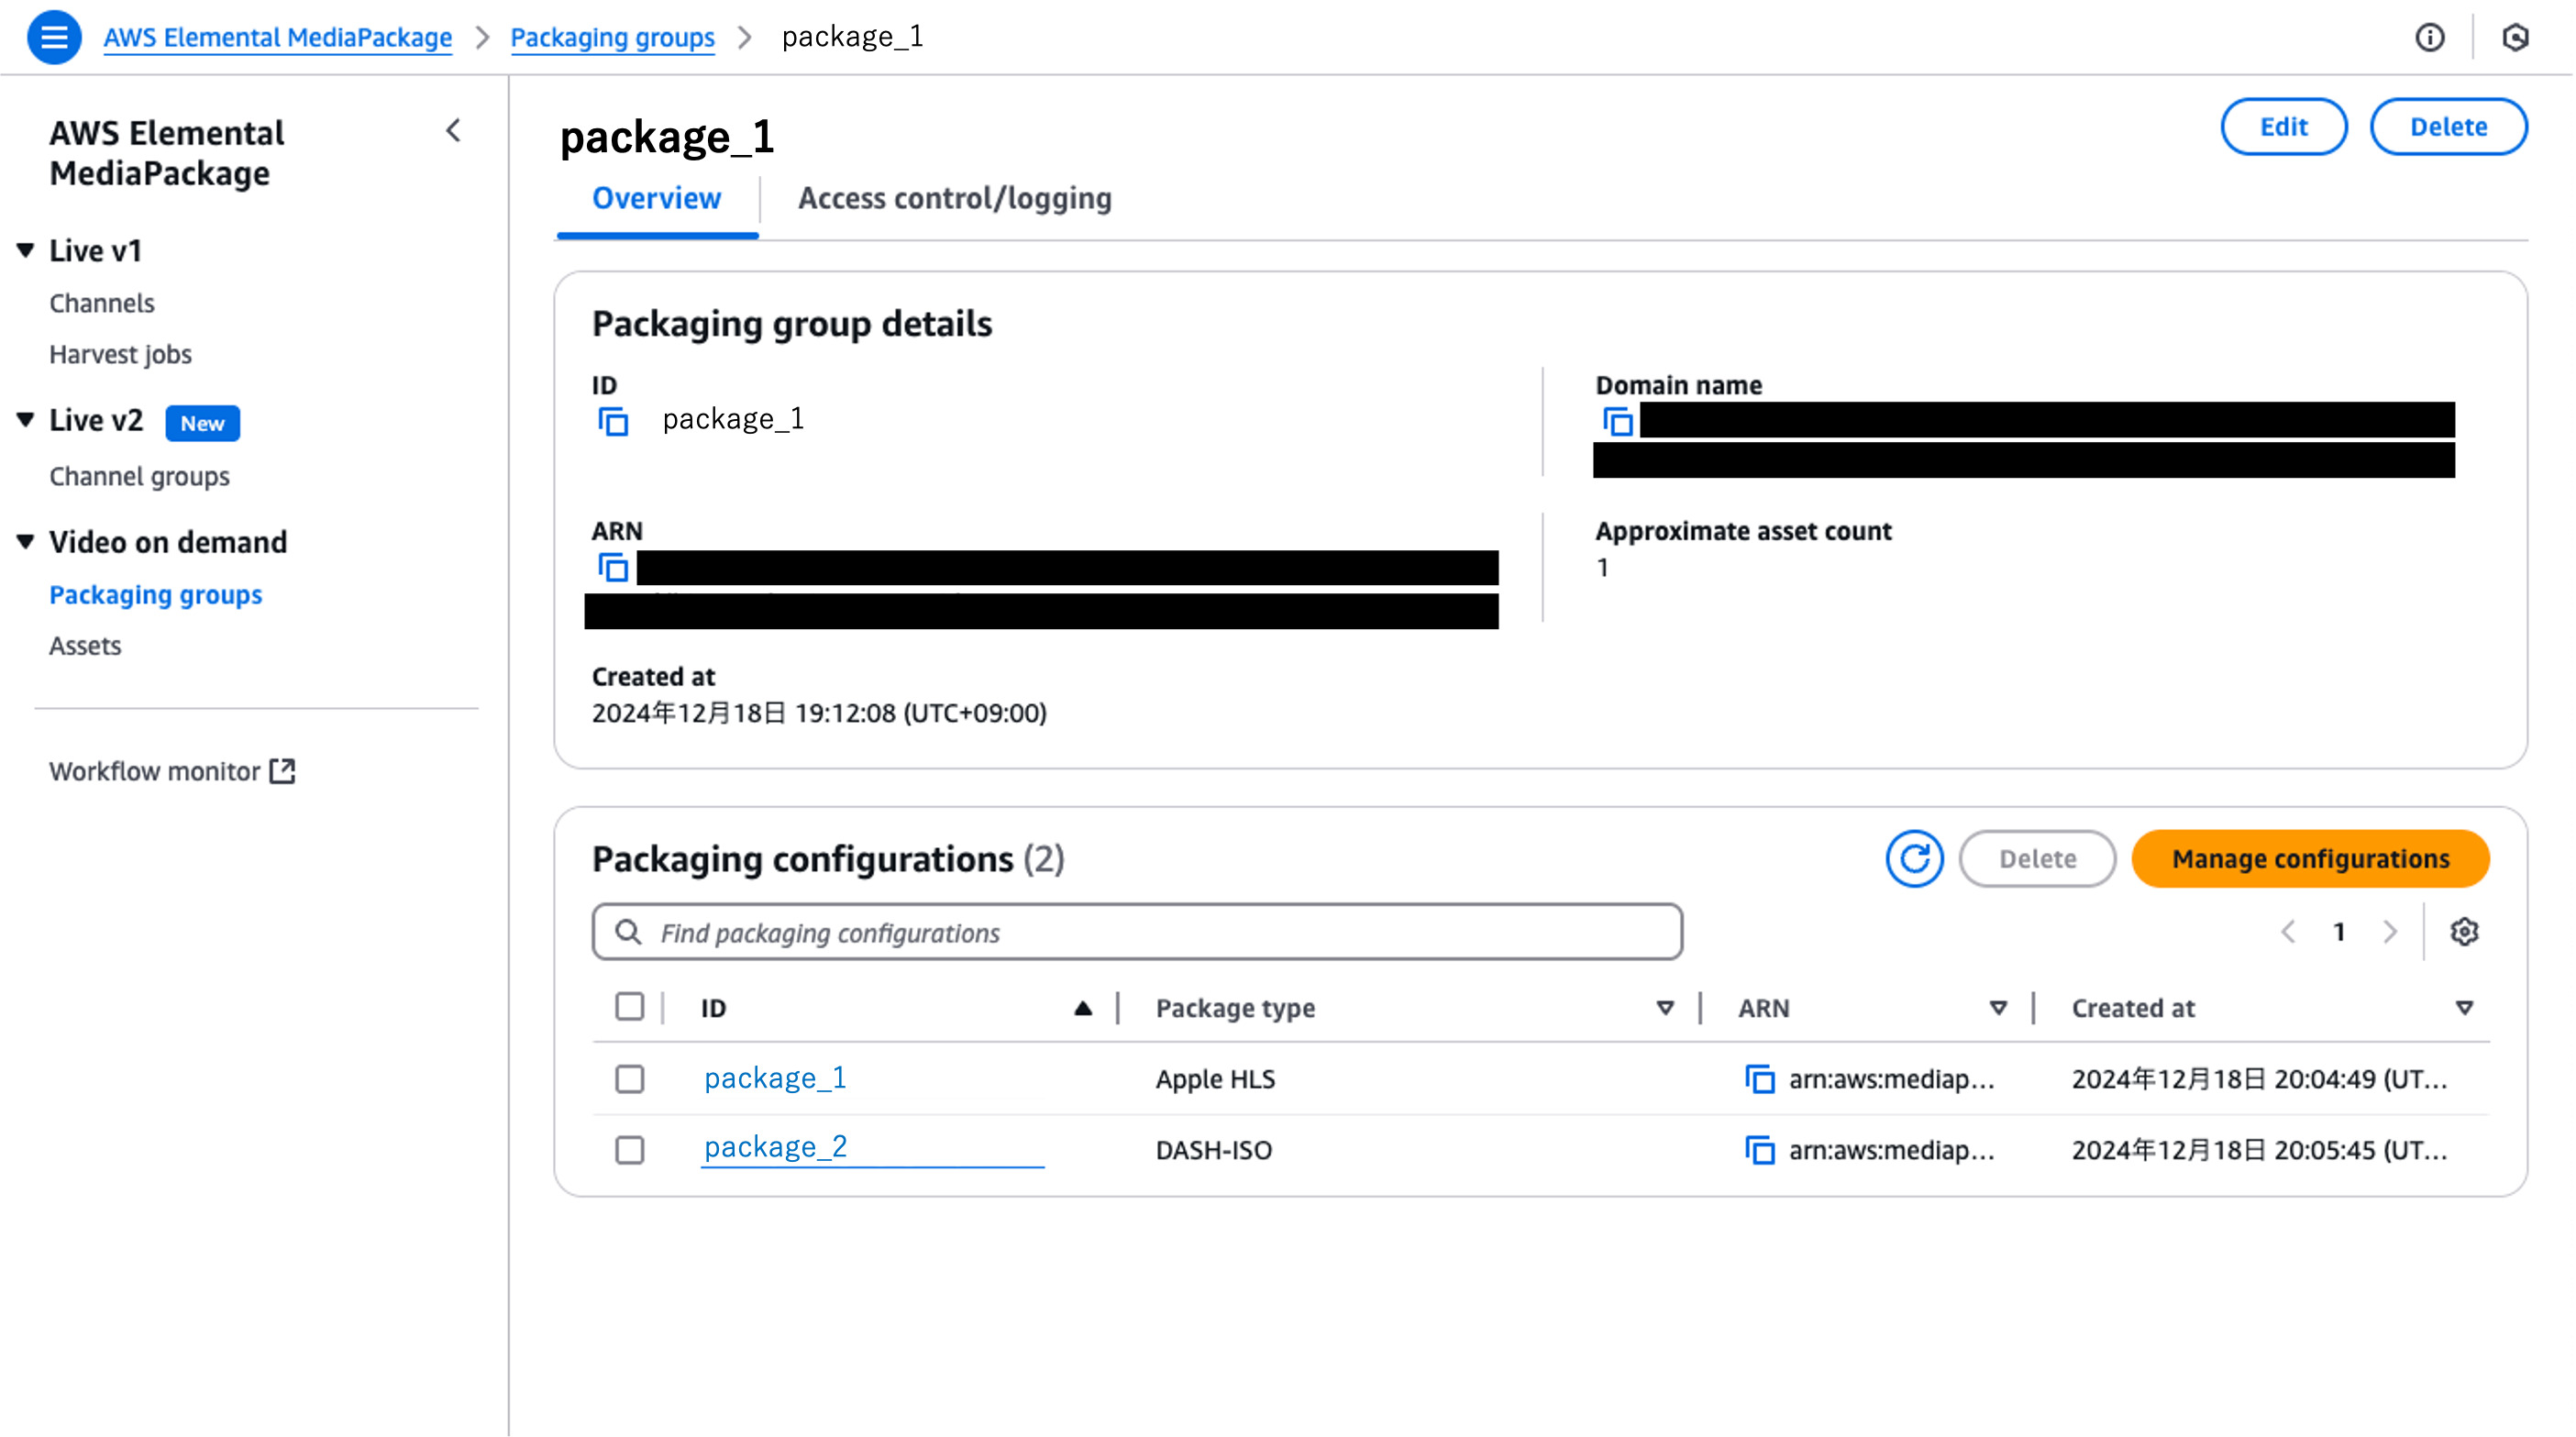This screenshot has width=2576, height=1437.
Task: Click the Manage configurations button
Action: [x=2311, y=858]
